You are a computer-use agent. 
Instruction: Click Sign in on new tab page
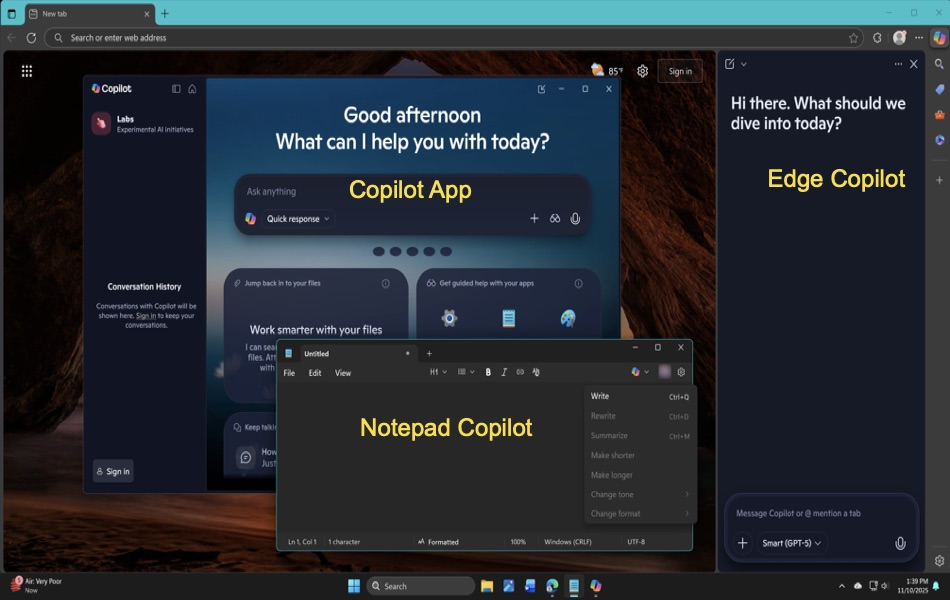pyautogui.click(x=680, y=71)
